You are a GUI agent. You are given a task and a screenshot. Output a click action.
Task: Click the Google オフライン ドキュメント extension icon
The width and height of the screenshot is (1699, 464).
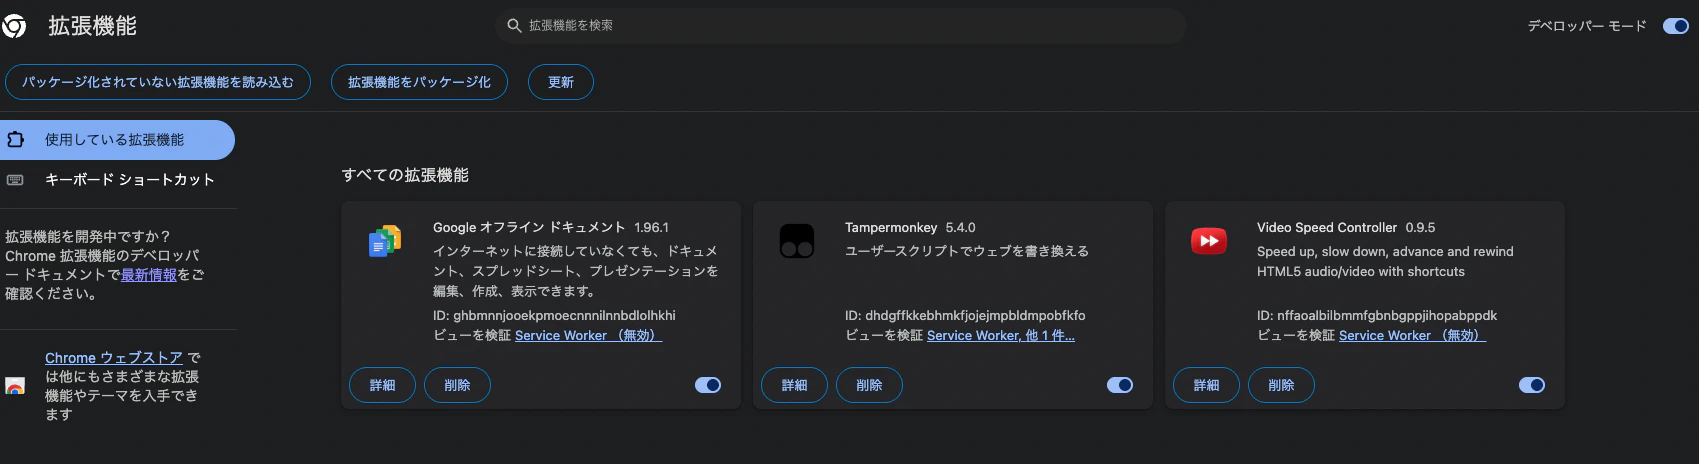(x=385, y=241)
